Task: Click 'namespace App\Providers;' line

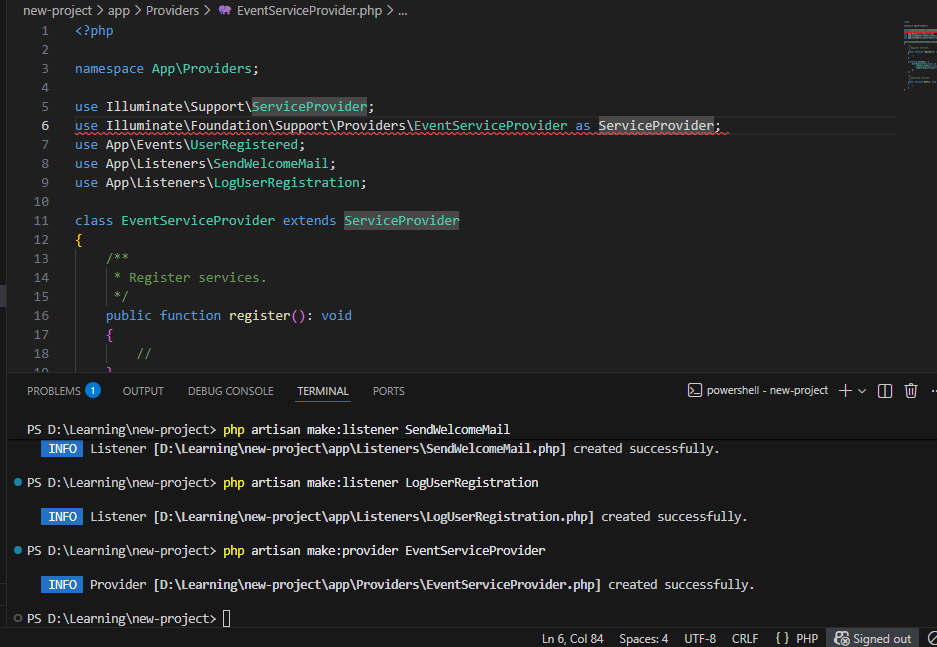Action: (x=167, y=69)
